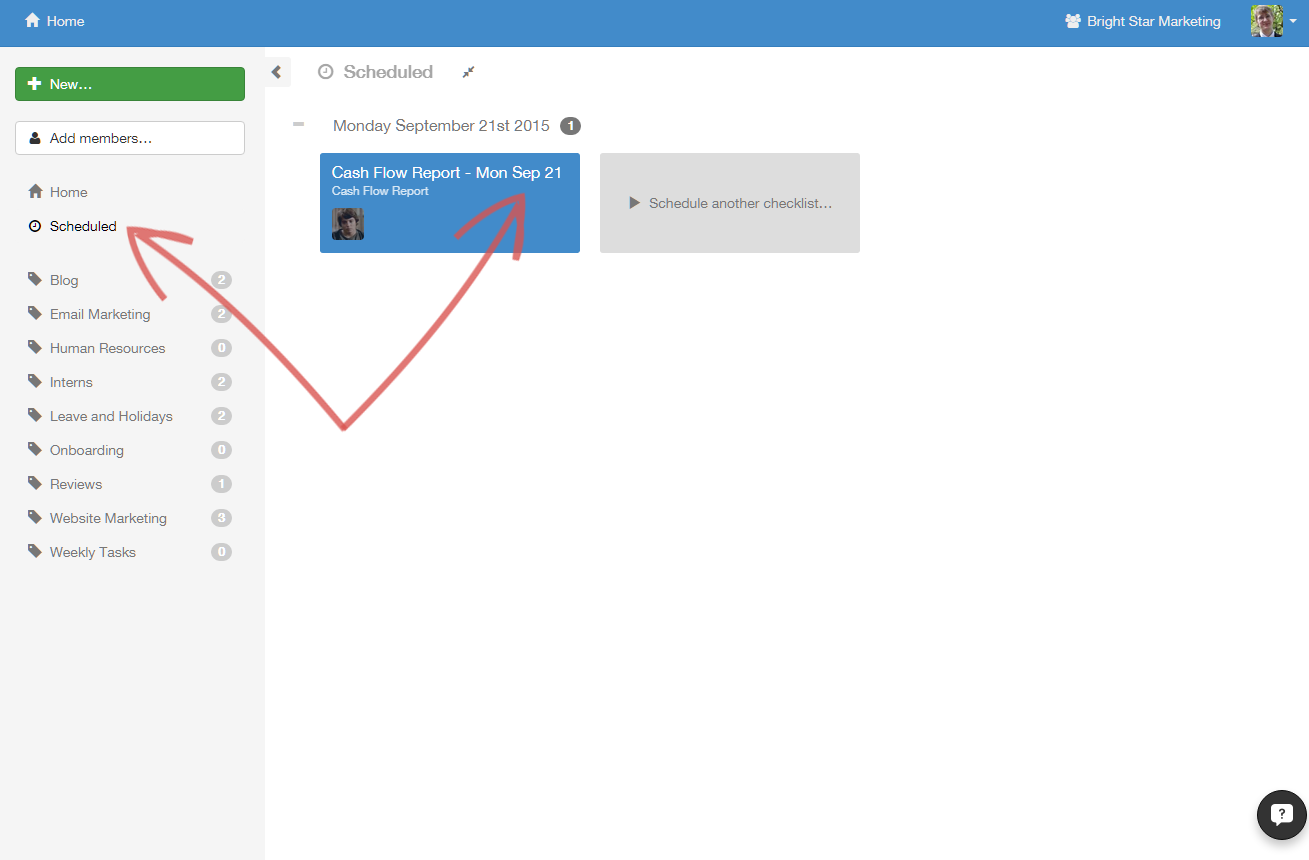Click the Home icon in top bar
Image resolution: width=1309 pixels, height=860 pixels.
coord(33,21)
